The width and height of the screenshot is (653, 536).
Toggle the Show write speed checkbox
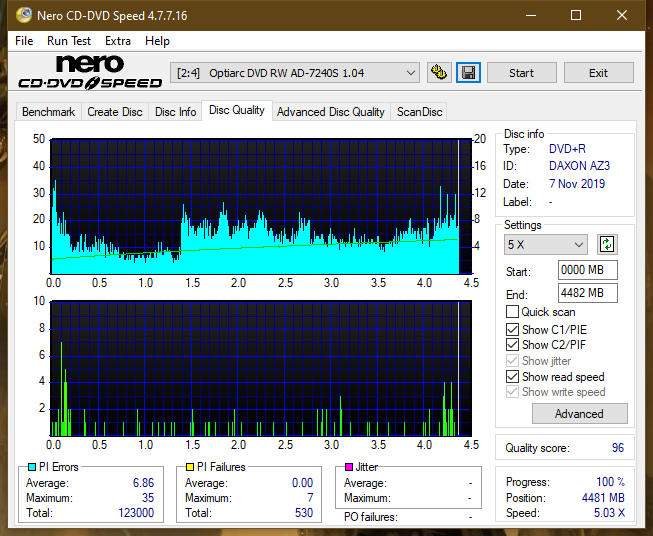pyautogui.click(x=512, y=392)
